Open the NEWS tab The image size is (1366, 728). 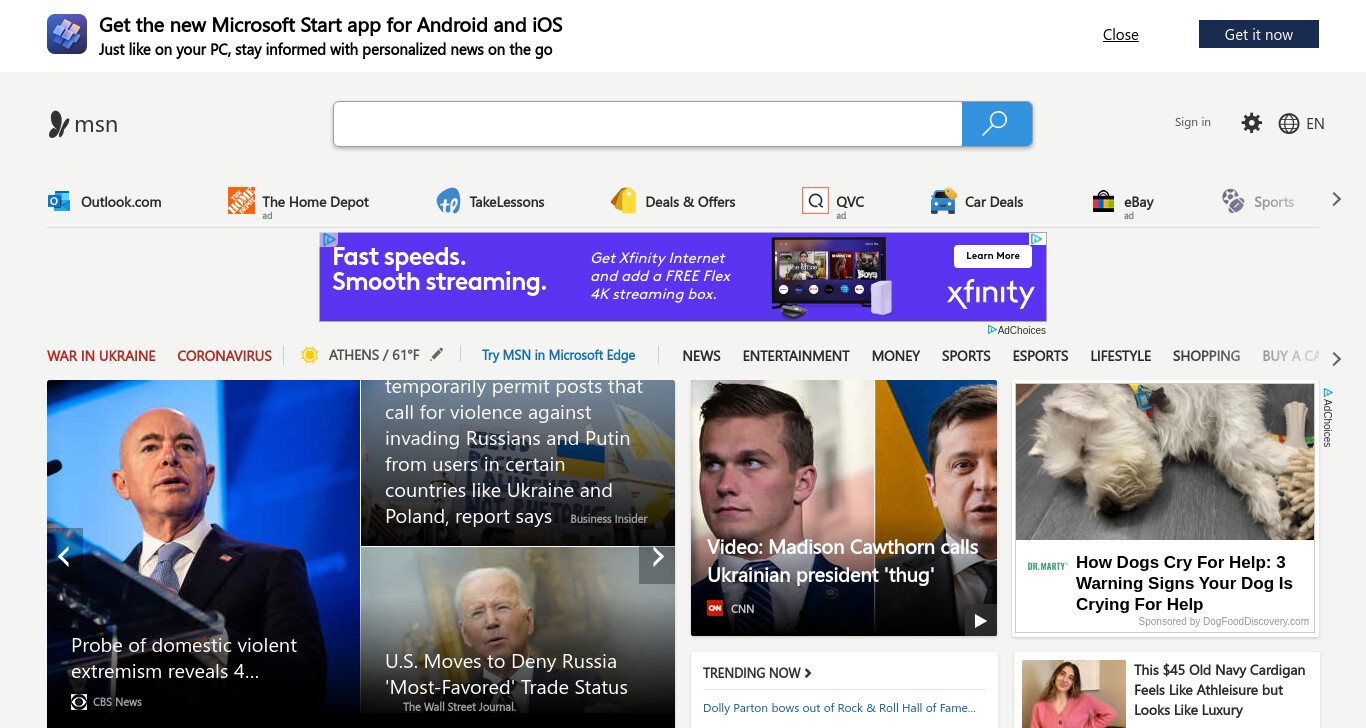701,355
